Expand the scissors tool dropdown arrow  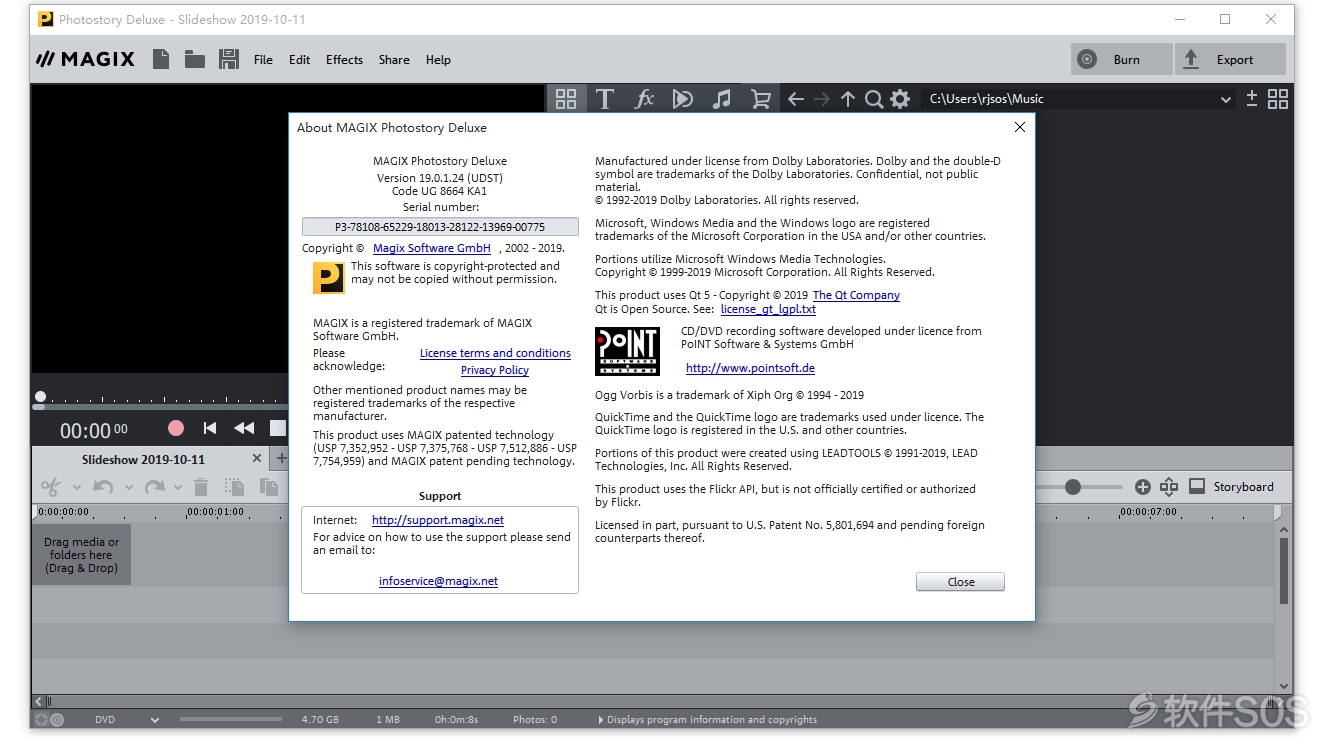click(76, 488)
